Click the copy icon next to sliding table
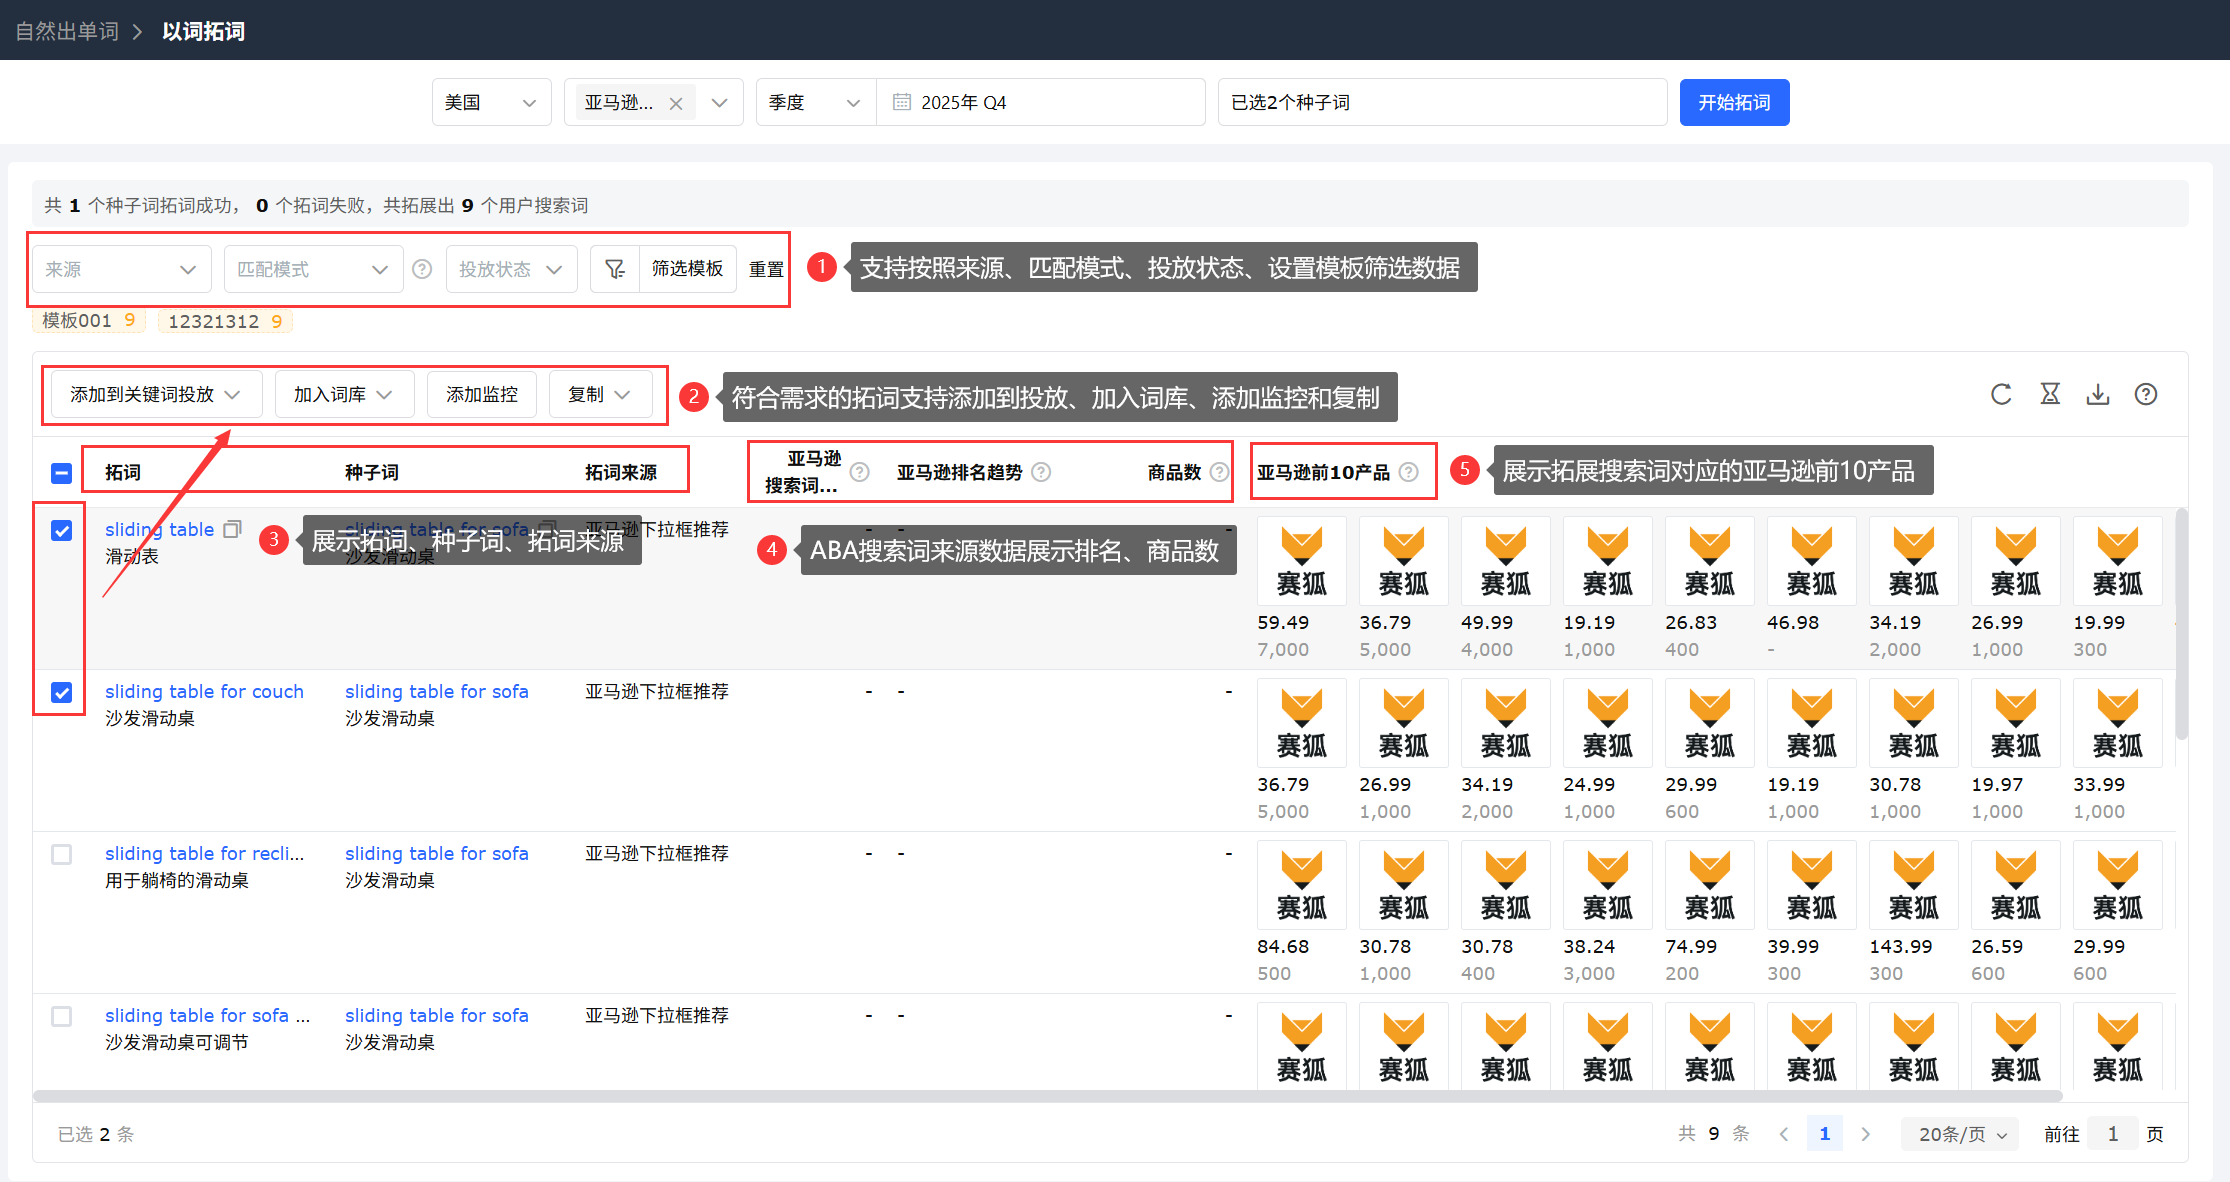Screen dimensions: 2230x1182 click(232, 529)
